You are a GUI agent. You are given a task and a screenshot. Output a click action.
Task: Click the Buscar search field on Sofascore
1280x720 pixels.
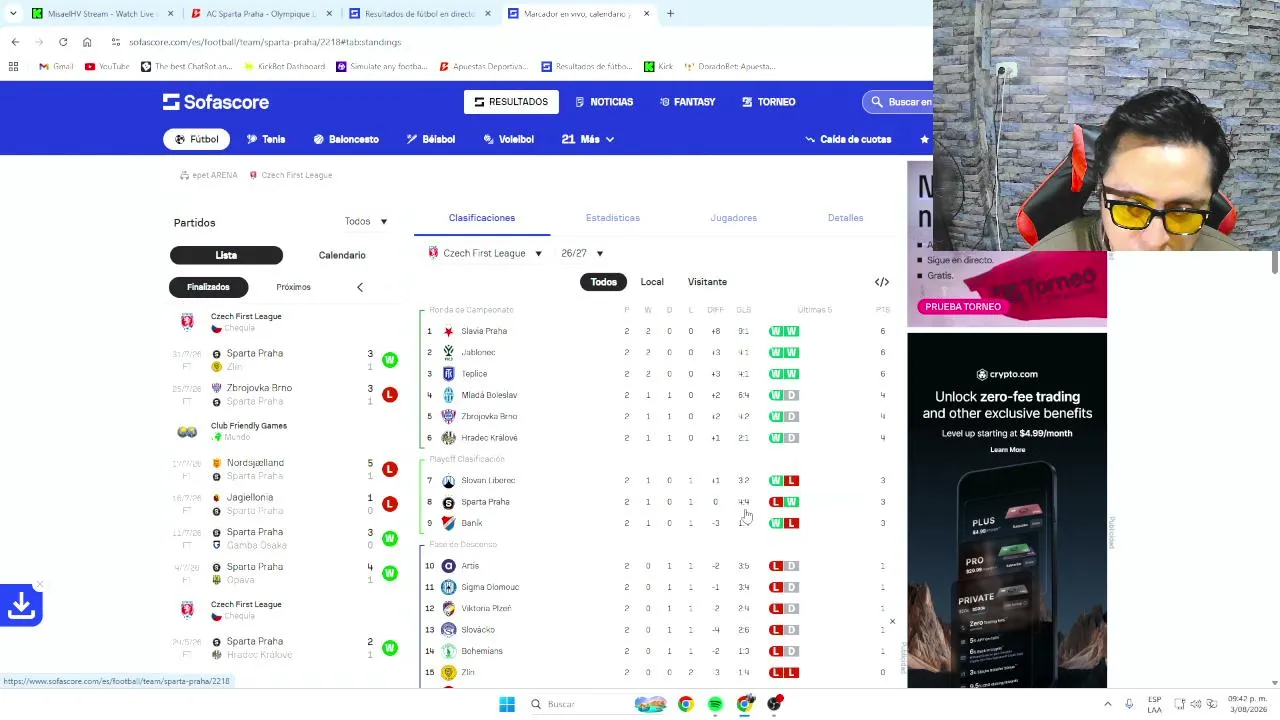pos(898,102)
